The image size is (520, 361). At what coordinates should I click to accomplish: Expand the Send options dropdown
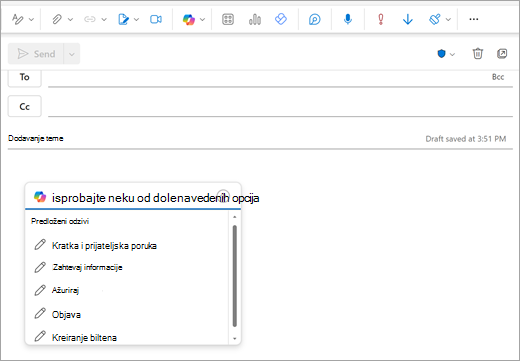pos(72,54)
